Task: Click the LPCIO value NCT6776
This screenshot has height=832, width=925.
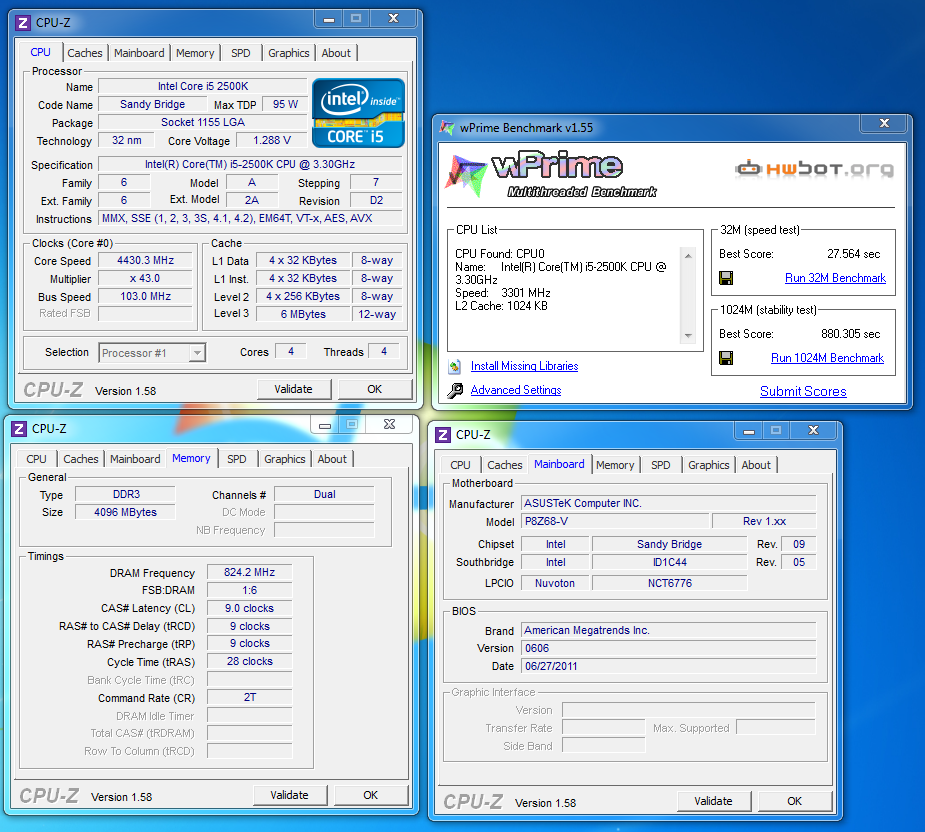Action: click(670, 584)
